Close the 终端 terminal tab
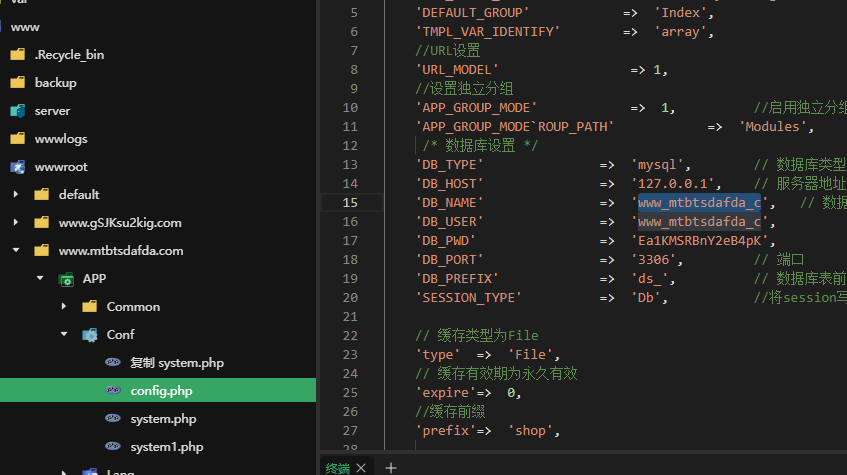 (x=362, y=467)
